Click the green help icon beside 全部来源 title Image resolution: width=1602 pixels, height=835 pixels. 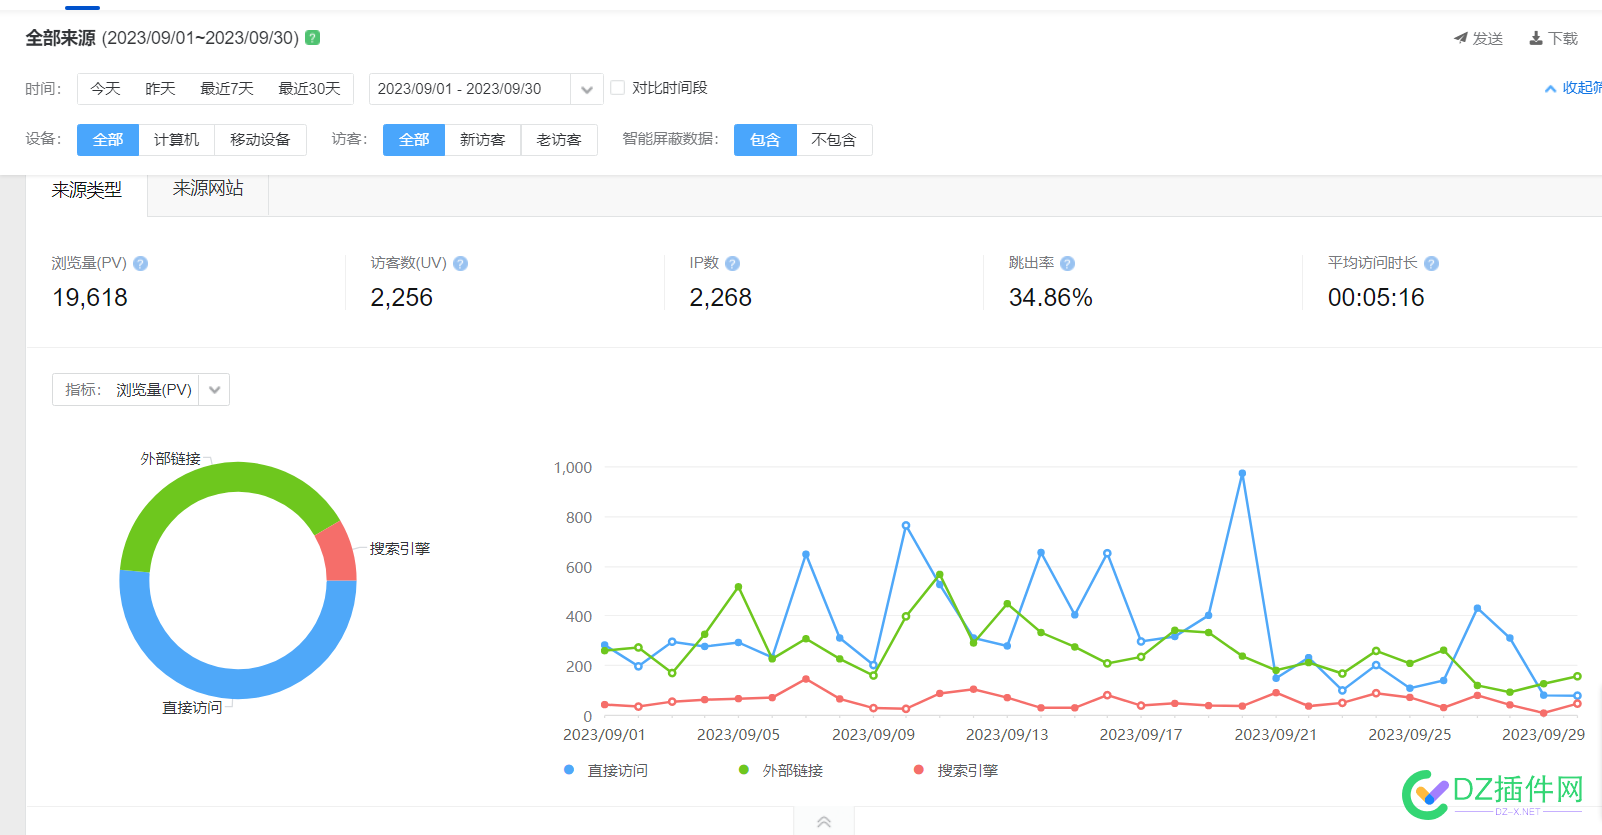[x=312, y=38]
